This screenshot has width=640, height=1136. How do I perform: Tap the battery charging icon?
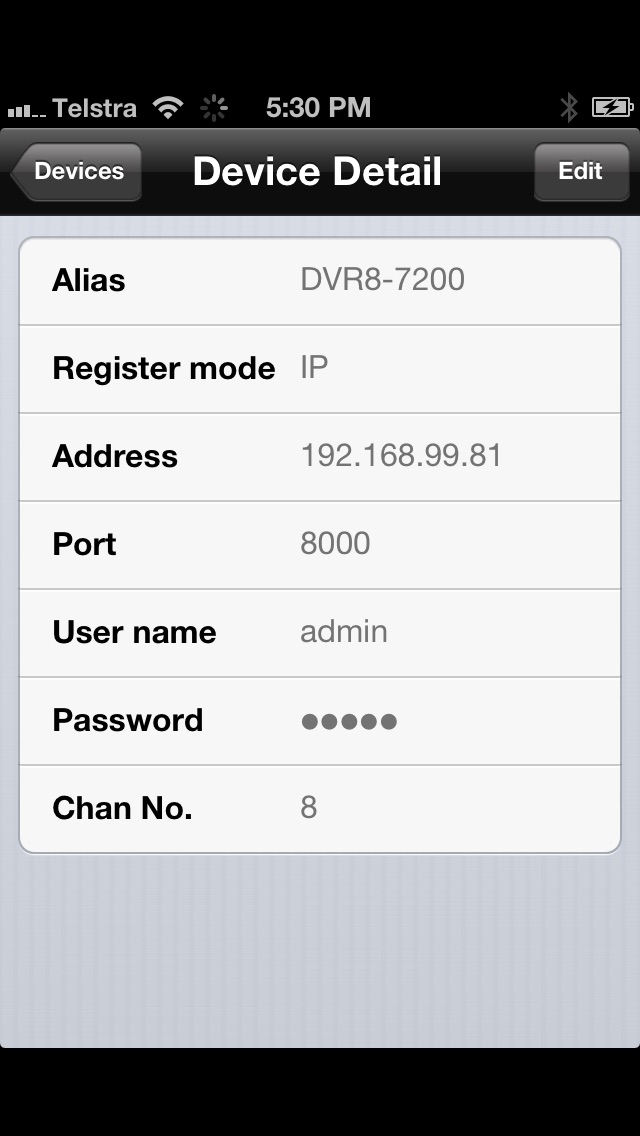[613, 108]
